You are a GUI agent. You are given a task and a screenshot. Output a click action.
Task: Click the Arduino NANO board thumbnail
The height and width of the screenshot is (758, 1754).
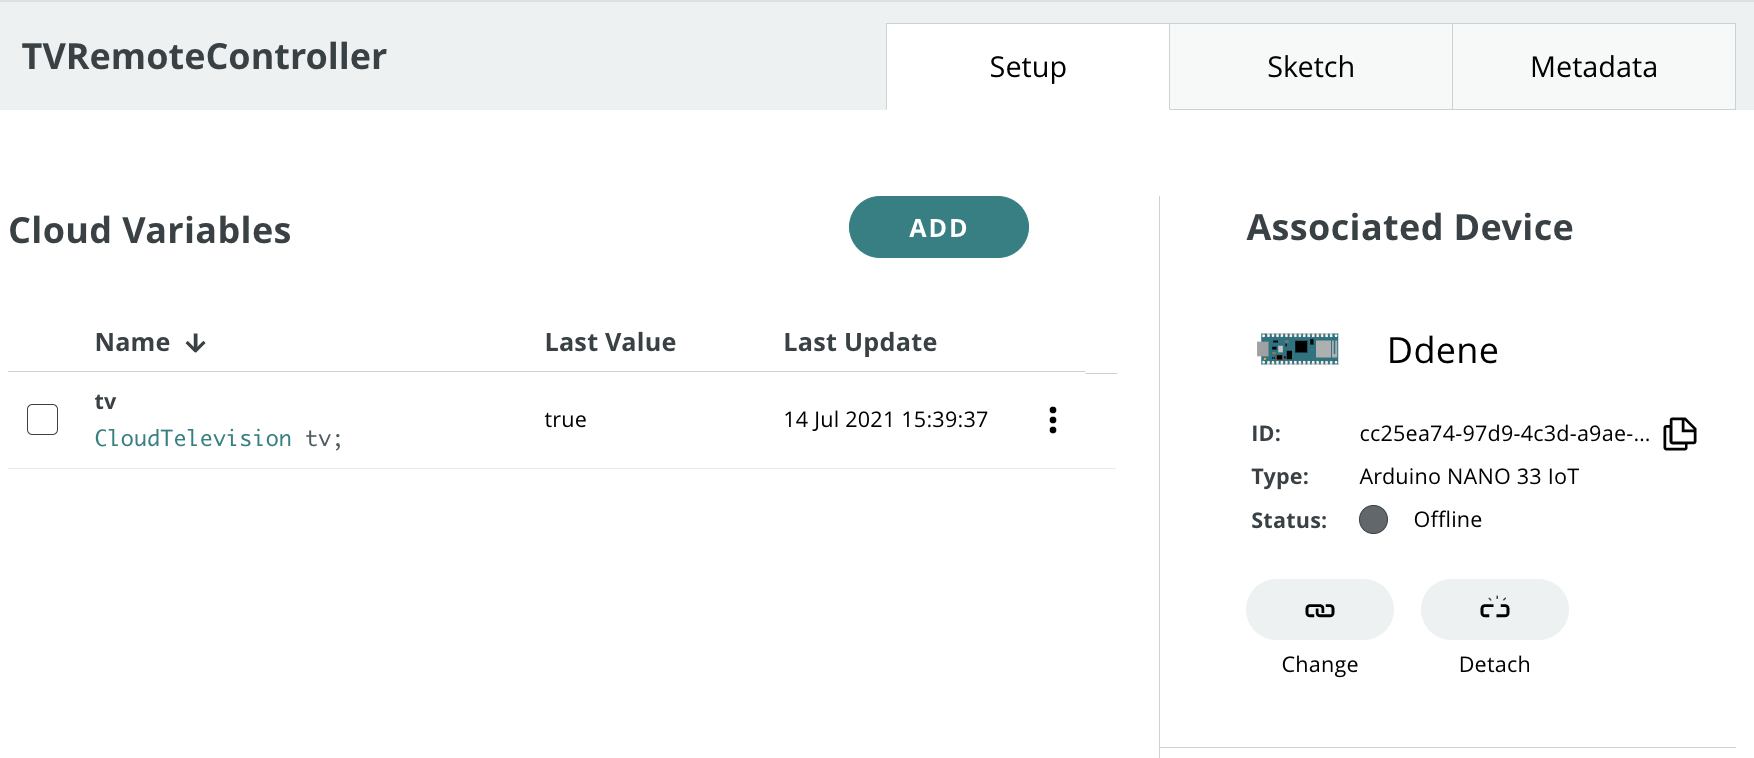(x=1298, y=349)
